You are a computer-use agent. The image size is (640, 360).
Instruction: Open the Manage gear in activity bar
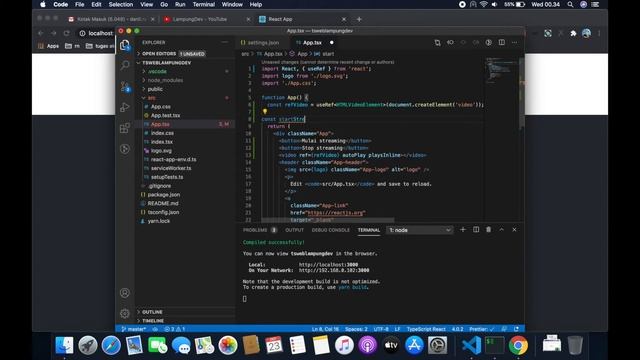(x=125, y=313)
